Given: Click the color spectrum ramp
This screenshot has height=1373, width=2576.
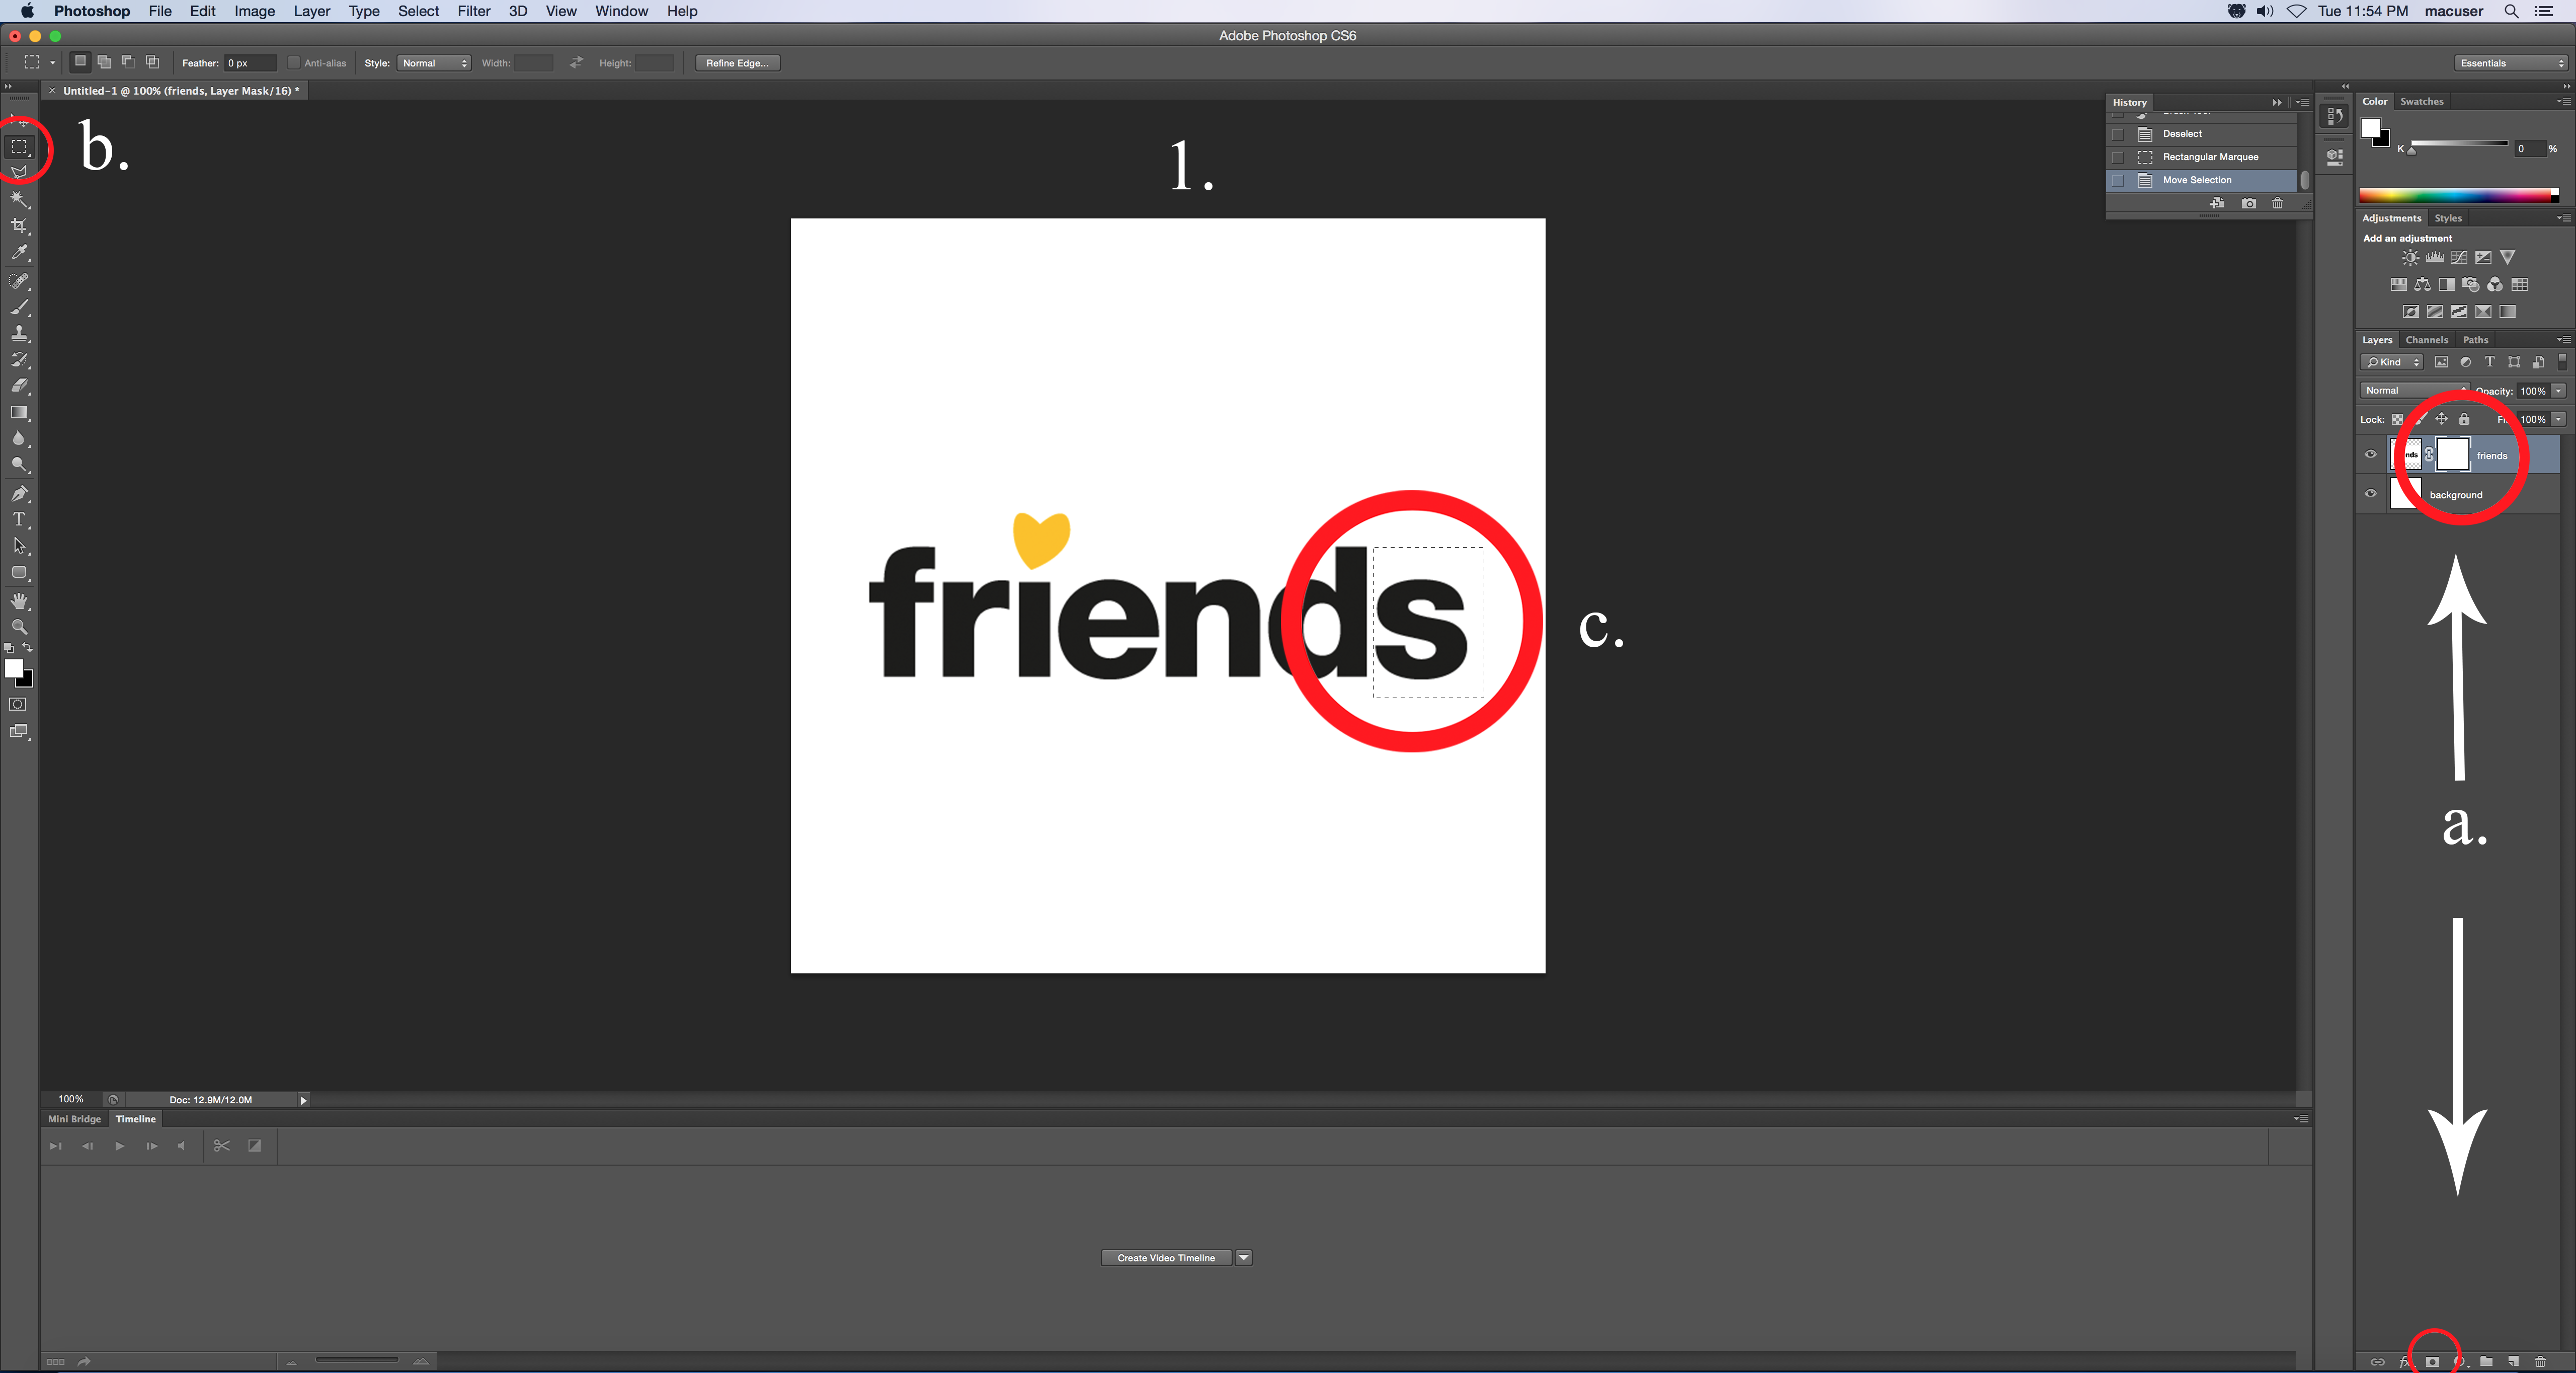Looking at the screenshot, I should (2456, 195).
